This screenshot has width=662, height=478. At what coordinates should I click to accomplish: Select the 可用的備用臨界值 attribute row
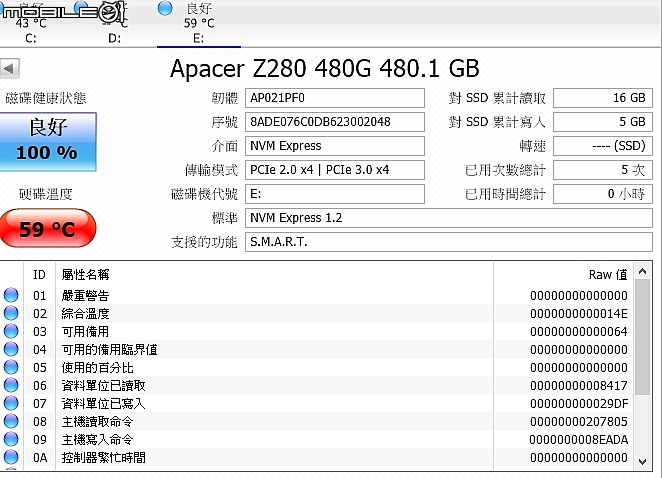(x=316, y=349)
